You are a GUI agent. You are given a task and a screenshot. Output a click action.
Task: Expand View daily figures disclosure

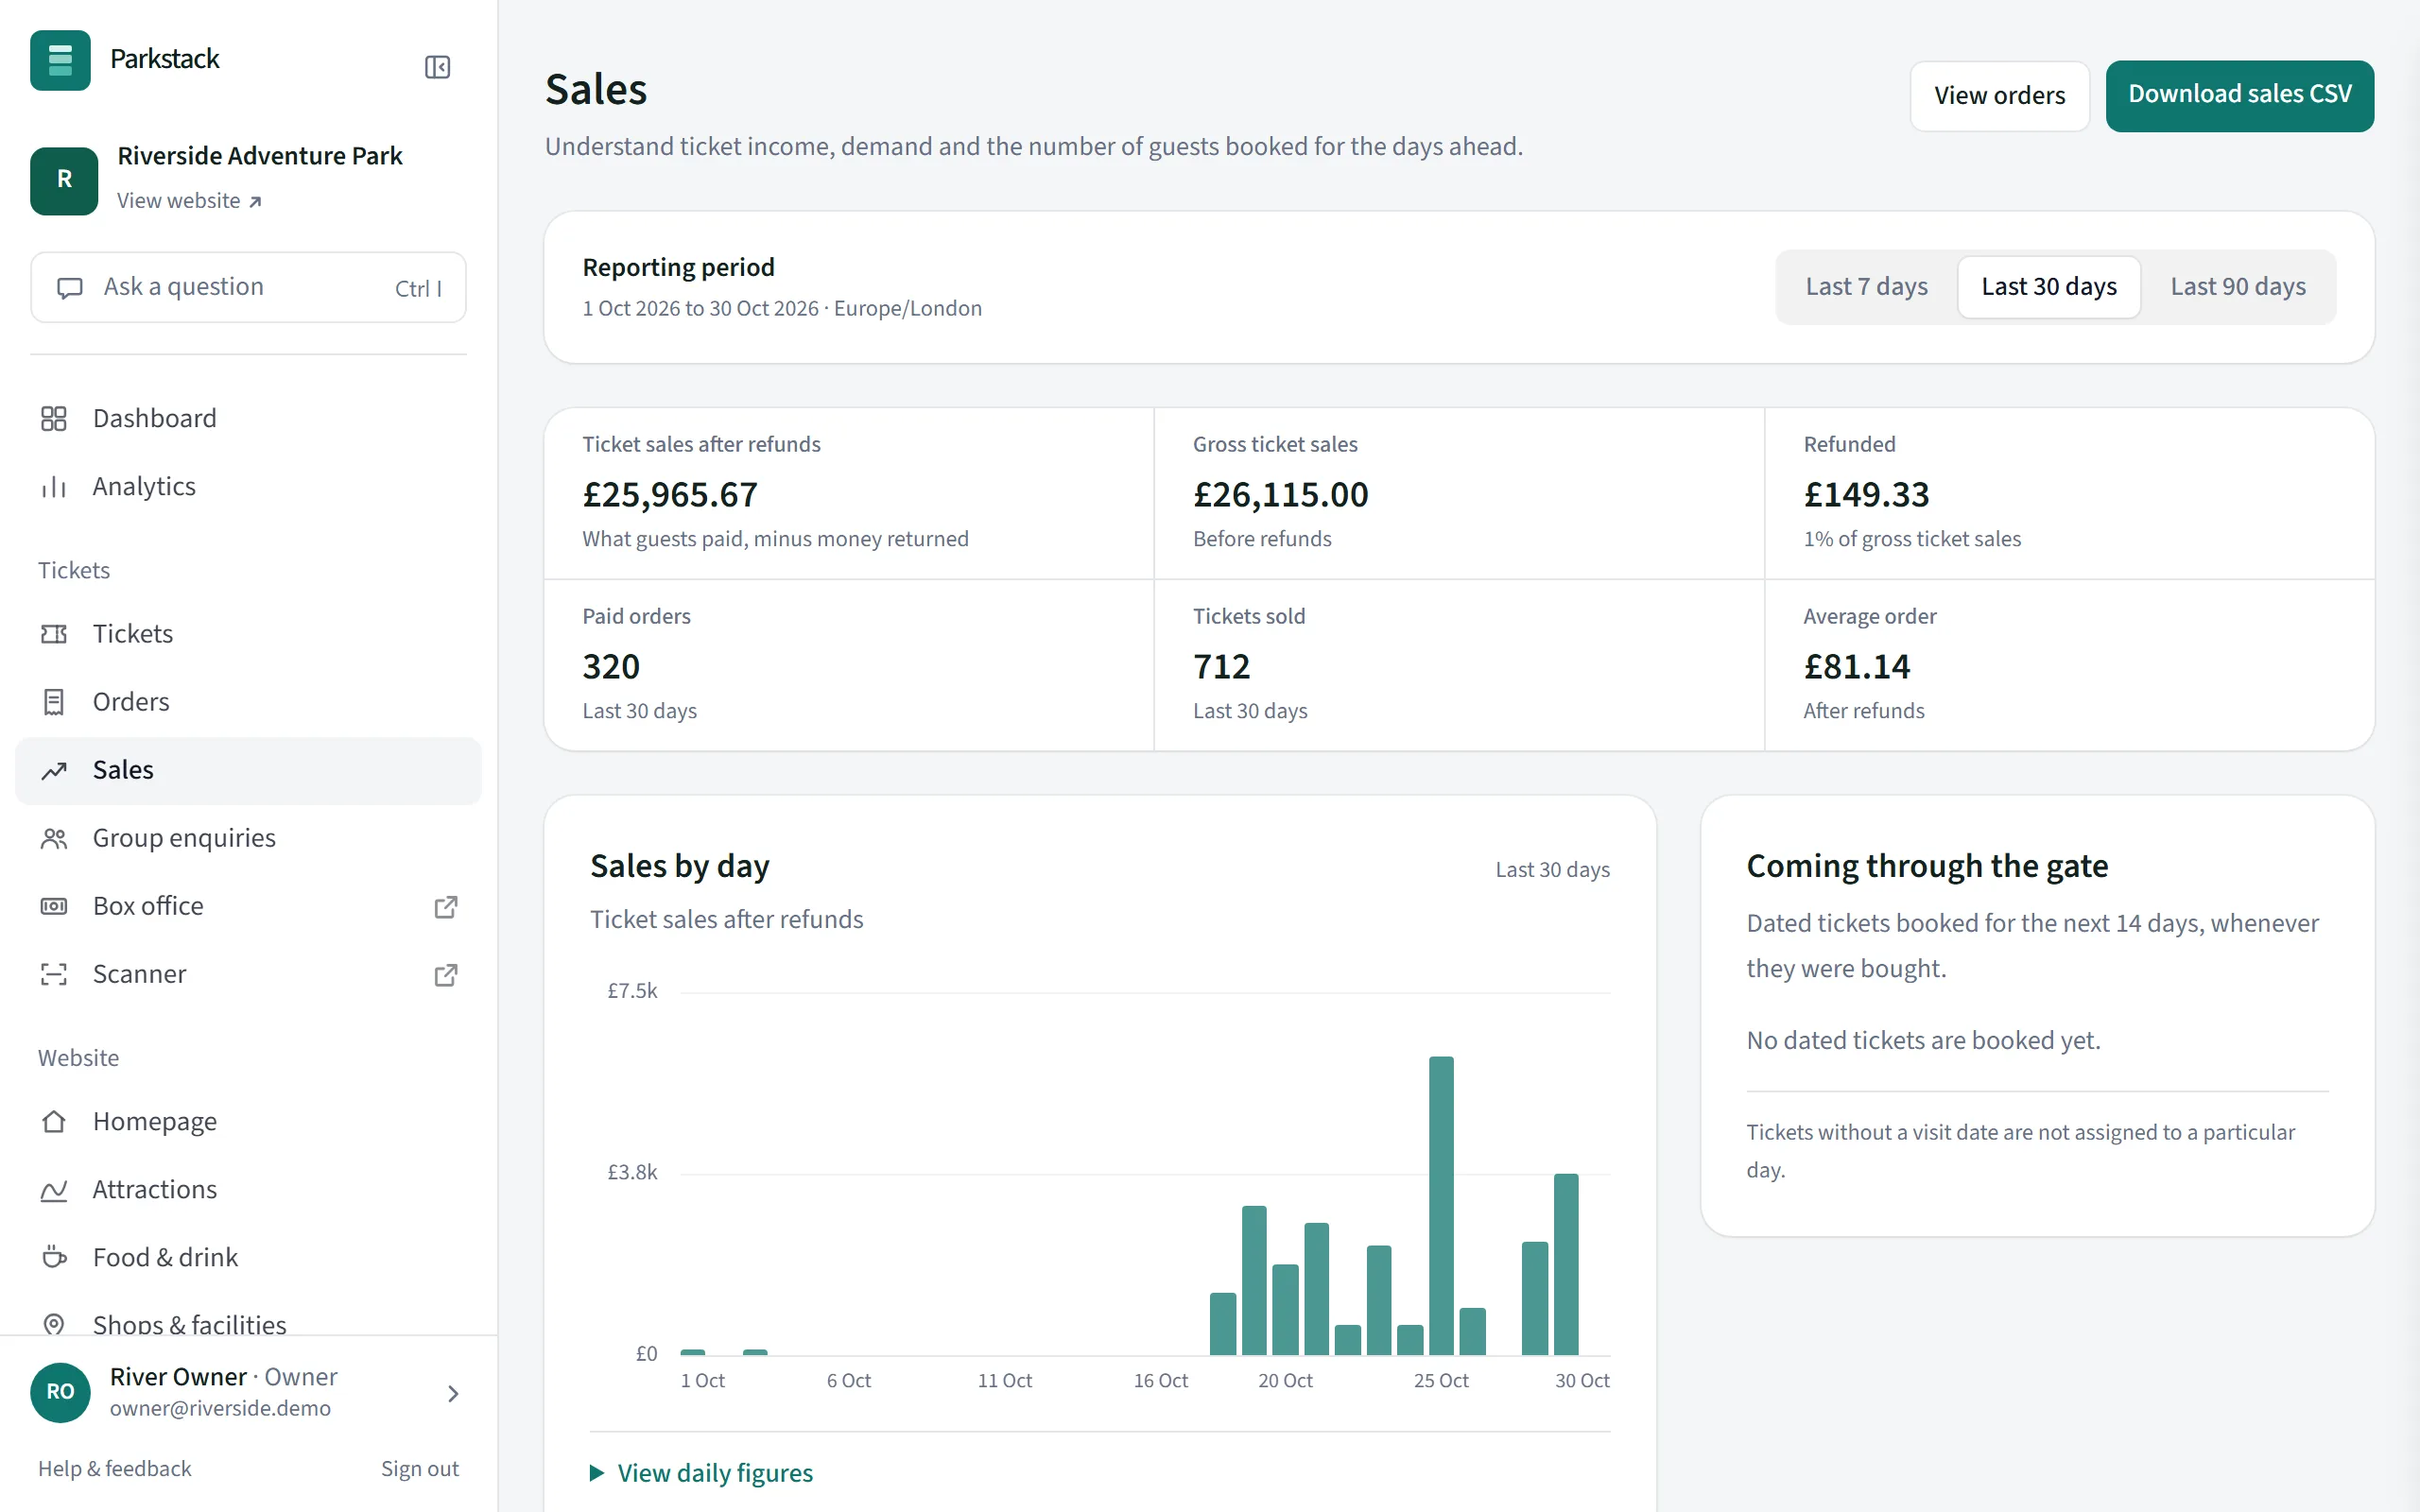[x=701, y=1472]
